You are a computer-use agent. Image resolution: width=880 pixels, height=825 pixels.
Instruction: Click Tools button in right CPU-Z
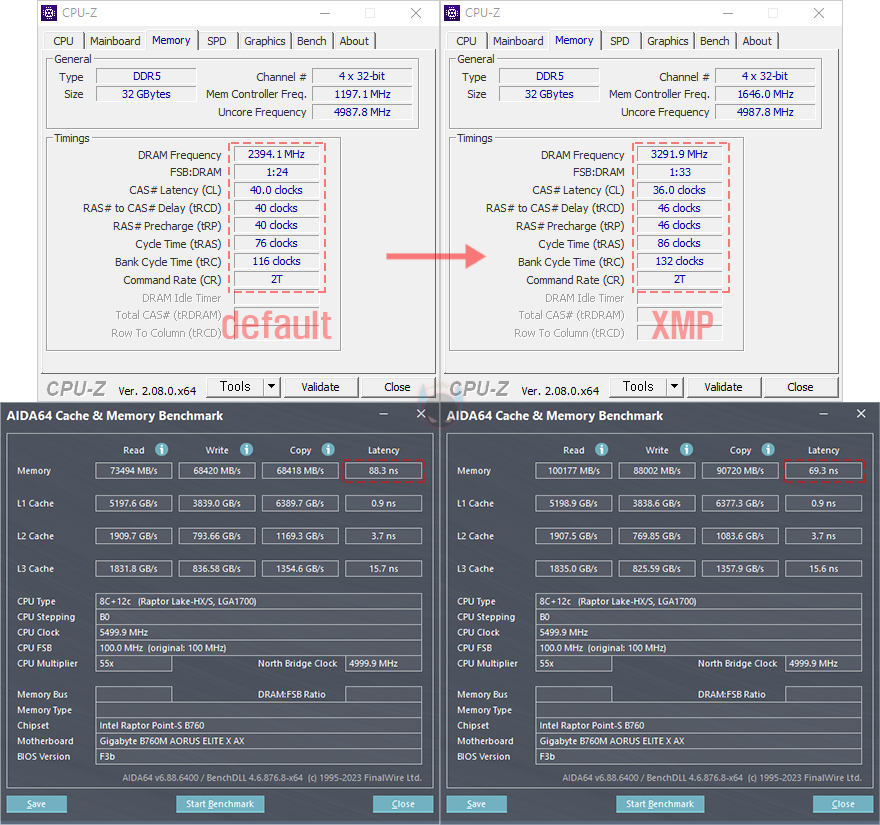coord(638,386)
